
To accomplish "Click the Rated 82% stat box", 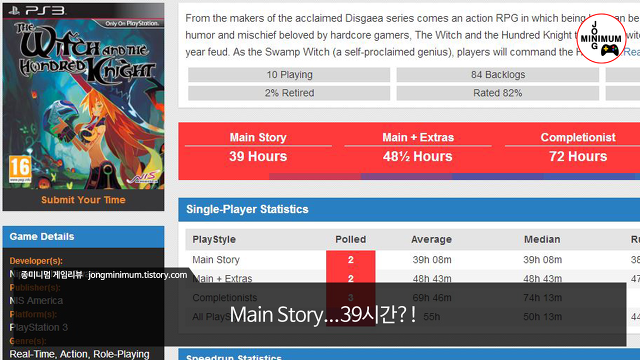I will 498,93.
